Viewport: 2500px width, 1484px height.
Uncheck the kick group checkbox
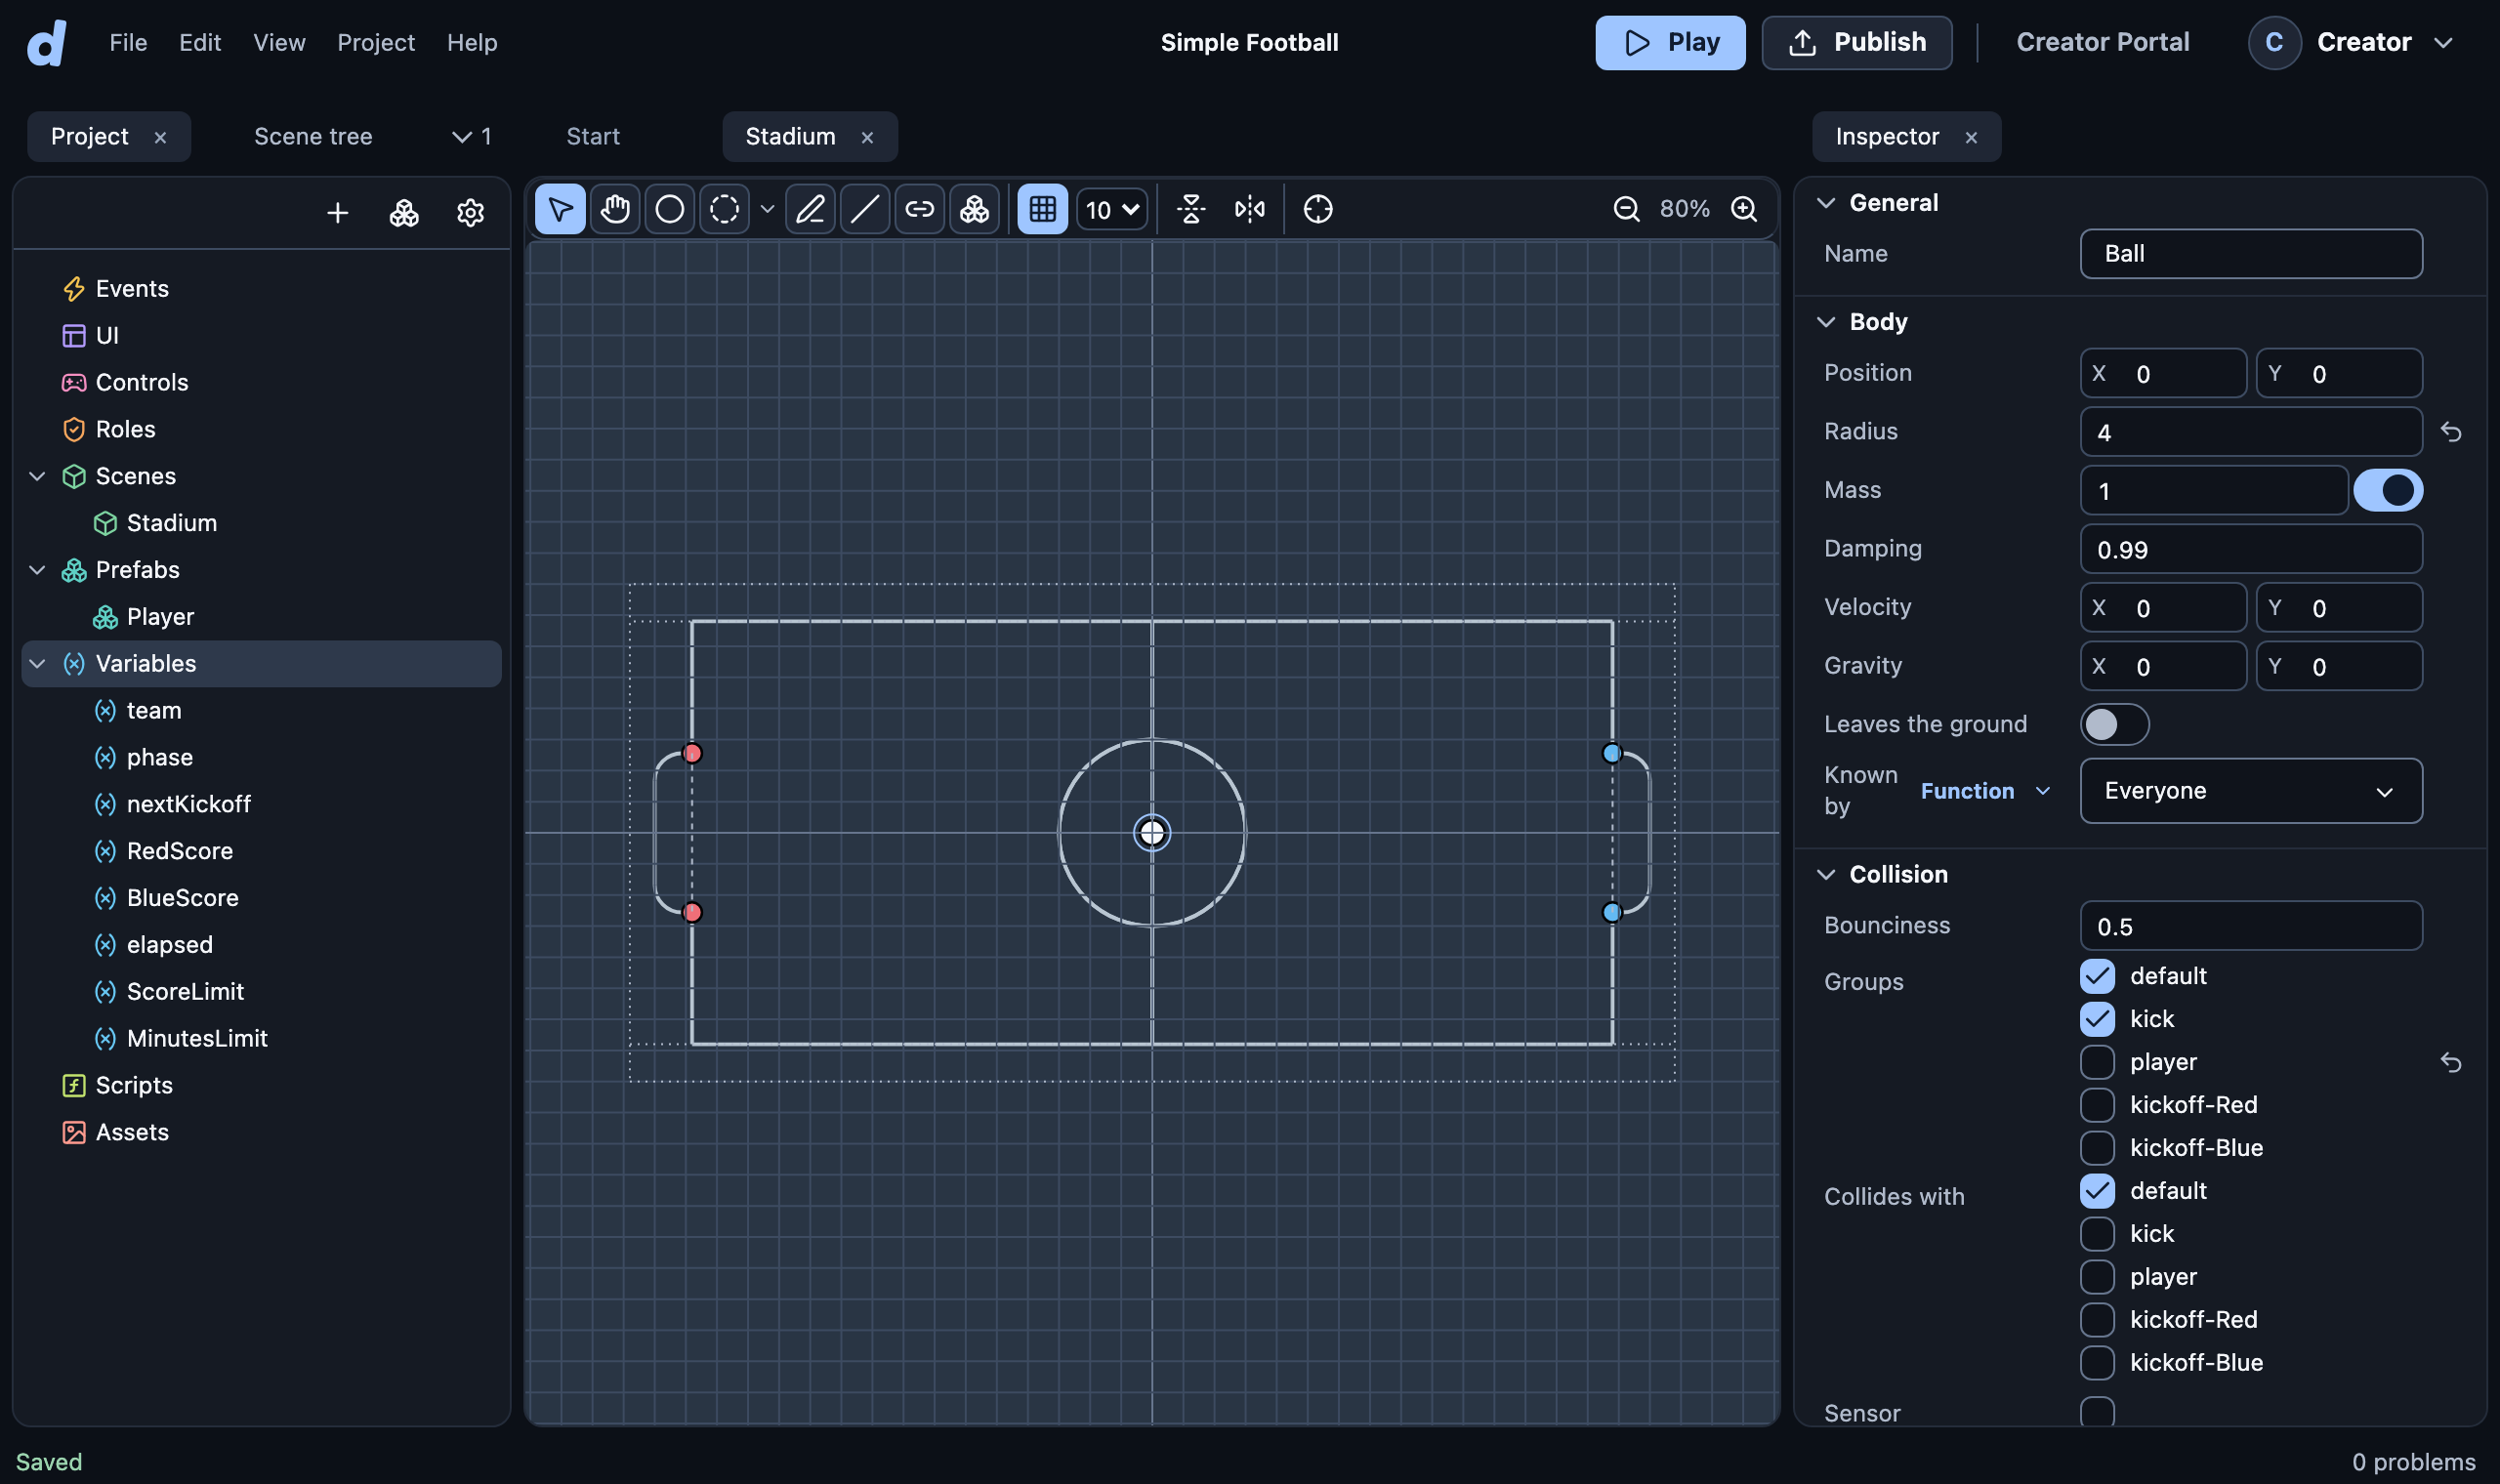[2097, 1019]
